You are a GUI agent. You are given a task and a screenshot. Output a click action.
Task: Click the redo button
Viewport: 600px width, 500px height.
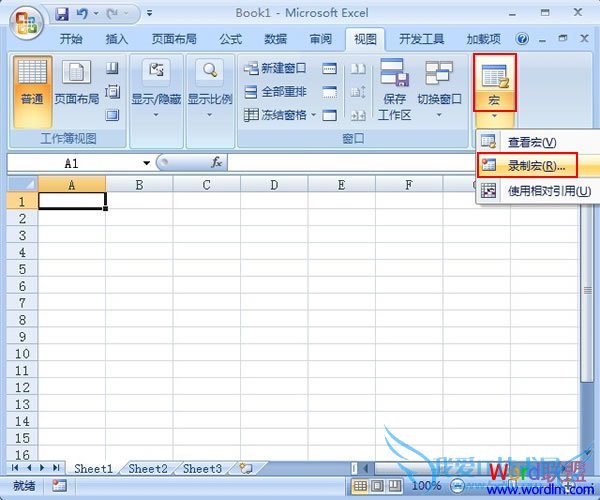112,14
